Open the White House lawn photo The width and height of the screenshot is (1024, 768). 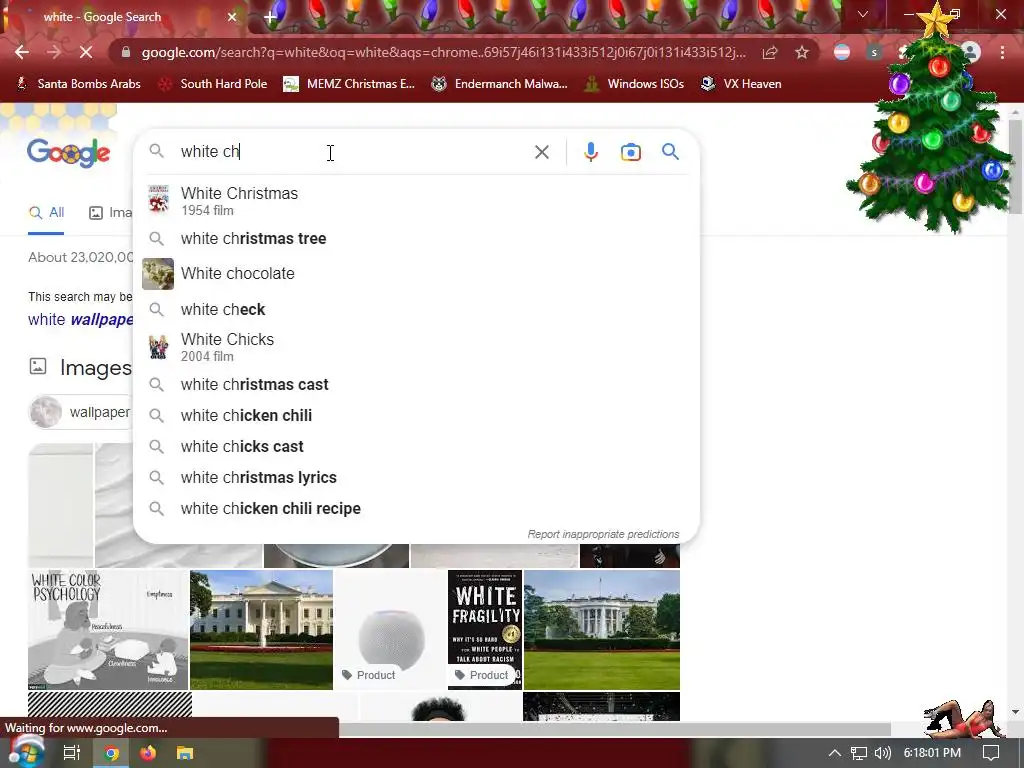tap(601, 630)
